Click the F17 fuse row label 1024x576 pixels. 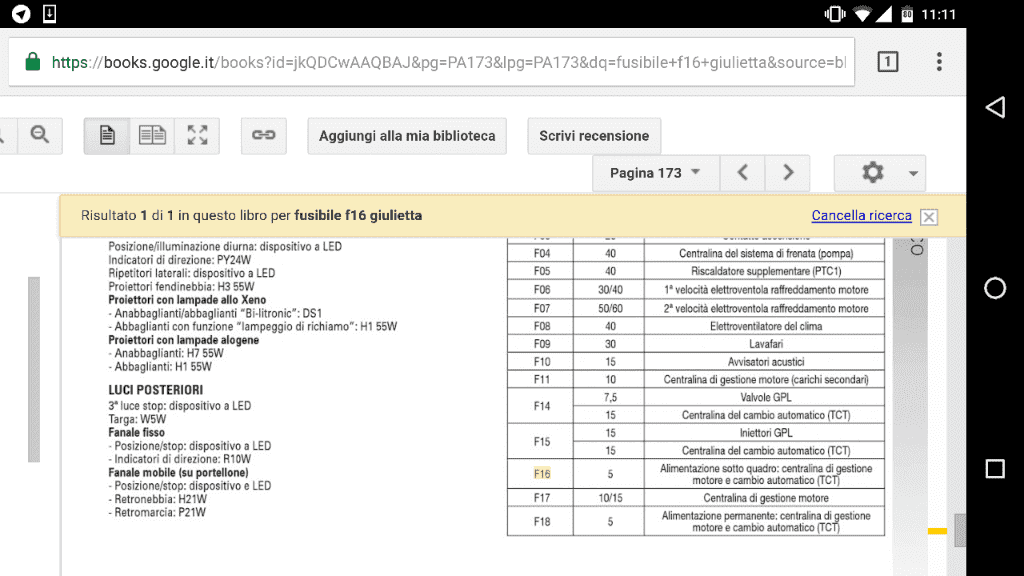click(x=542, y=498)
